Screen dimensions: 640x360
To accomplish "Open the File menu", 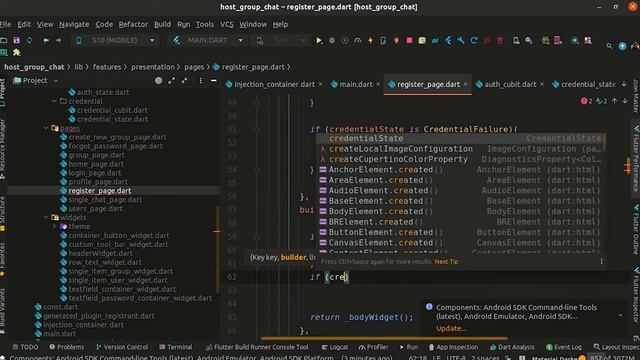I will tap(6, 24).
